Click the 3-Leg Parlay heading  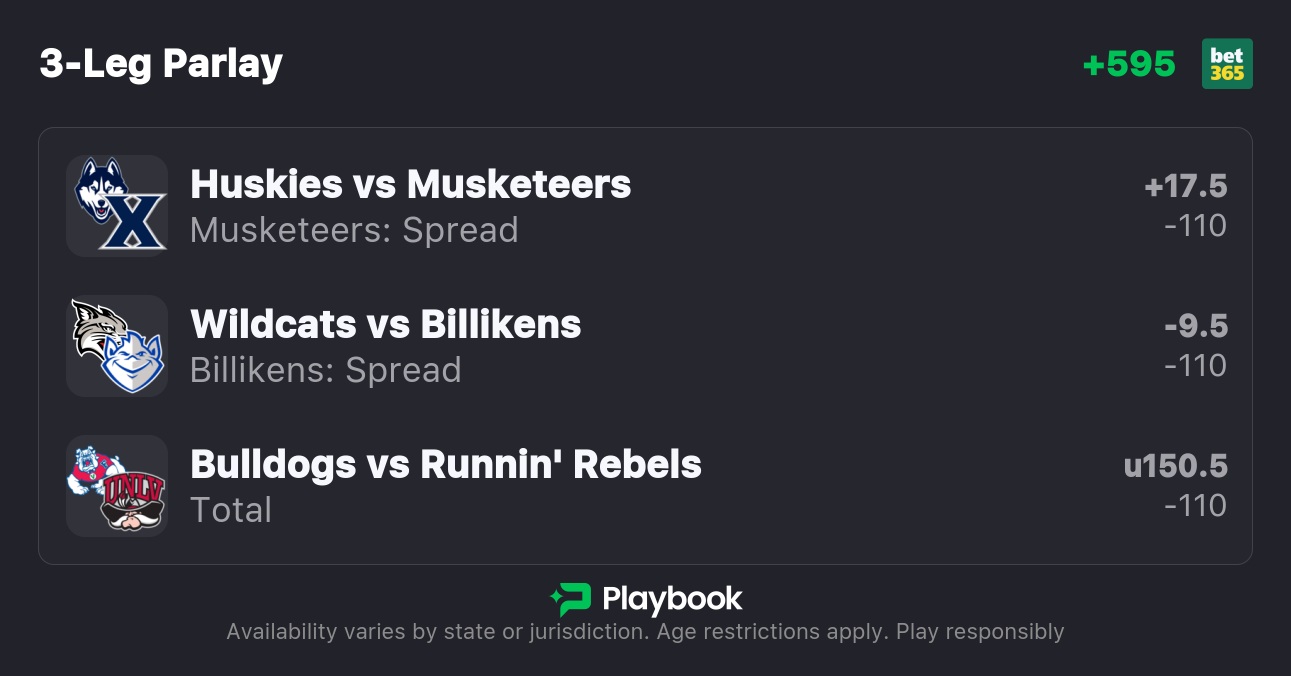[161, 64]
